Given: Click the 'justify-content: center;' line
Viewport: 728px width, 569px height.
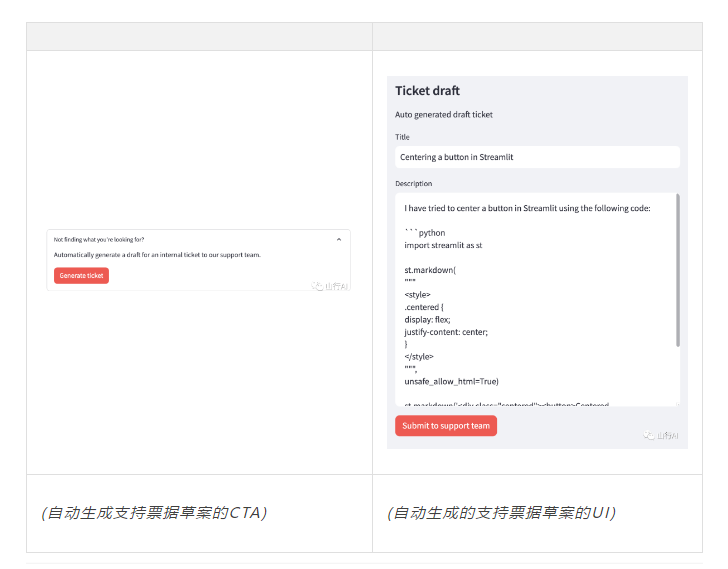Looking at the screenshot, I should [x=446, y=332].
